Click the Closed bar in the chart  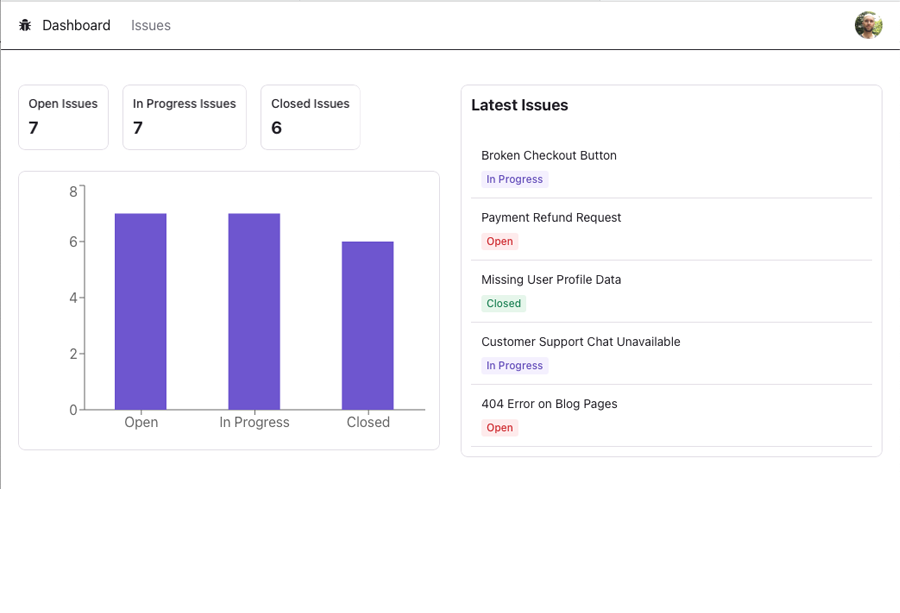[368, 325]
